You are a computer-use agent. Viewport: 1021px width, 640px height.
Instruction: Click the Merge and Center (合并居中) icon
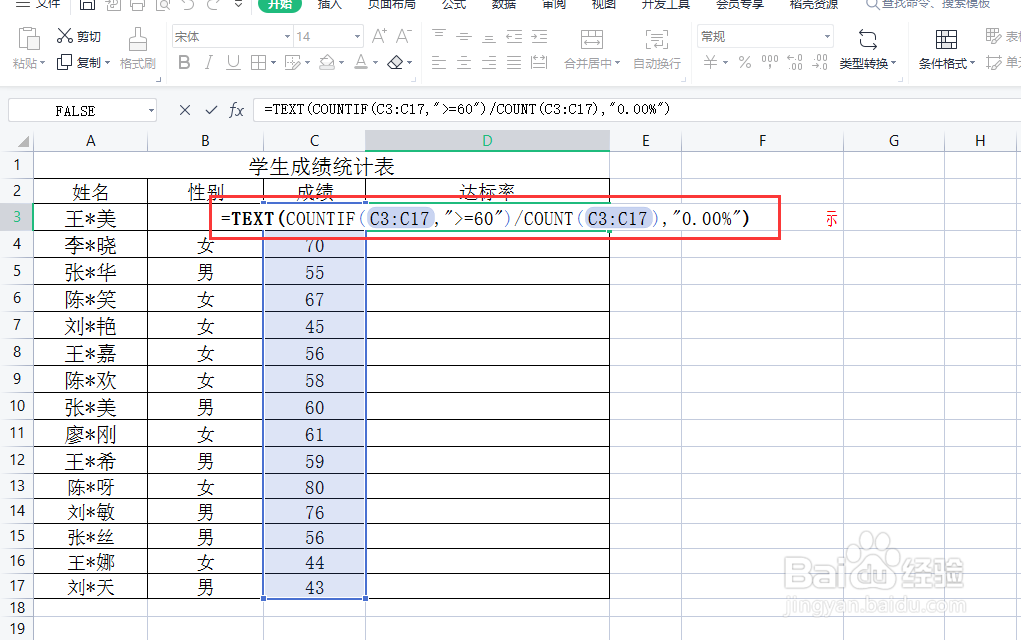[x=591, y=39]
